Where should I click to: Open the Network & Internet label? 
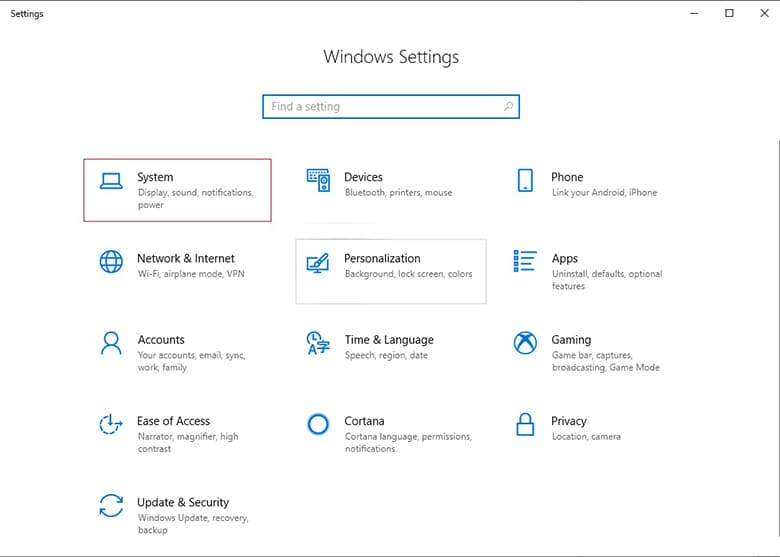pyautogui.click(x=186, y=259)
